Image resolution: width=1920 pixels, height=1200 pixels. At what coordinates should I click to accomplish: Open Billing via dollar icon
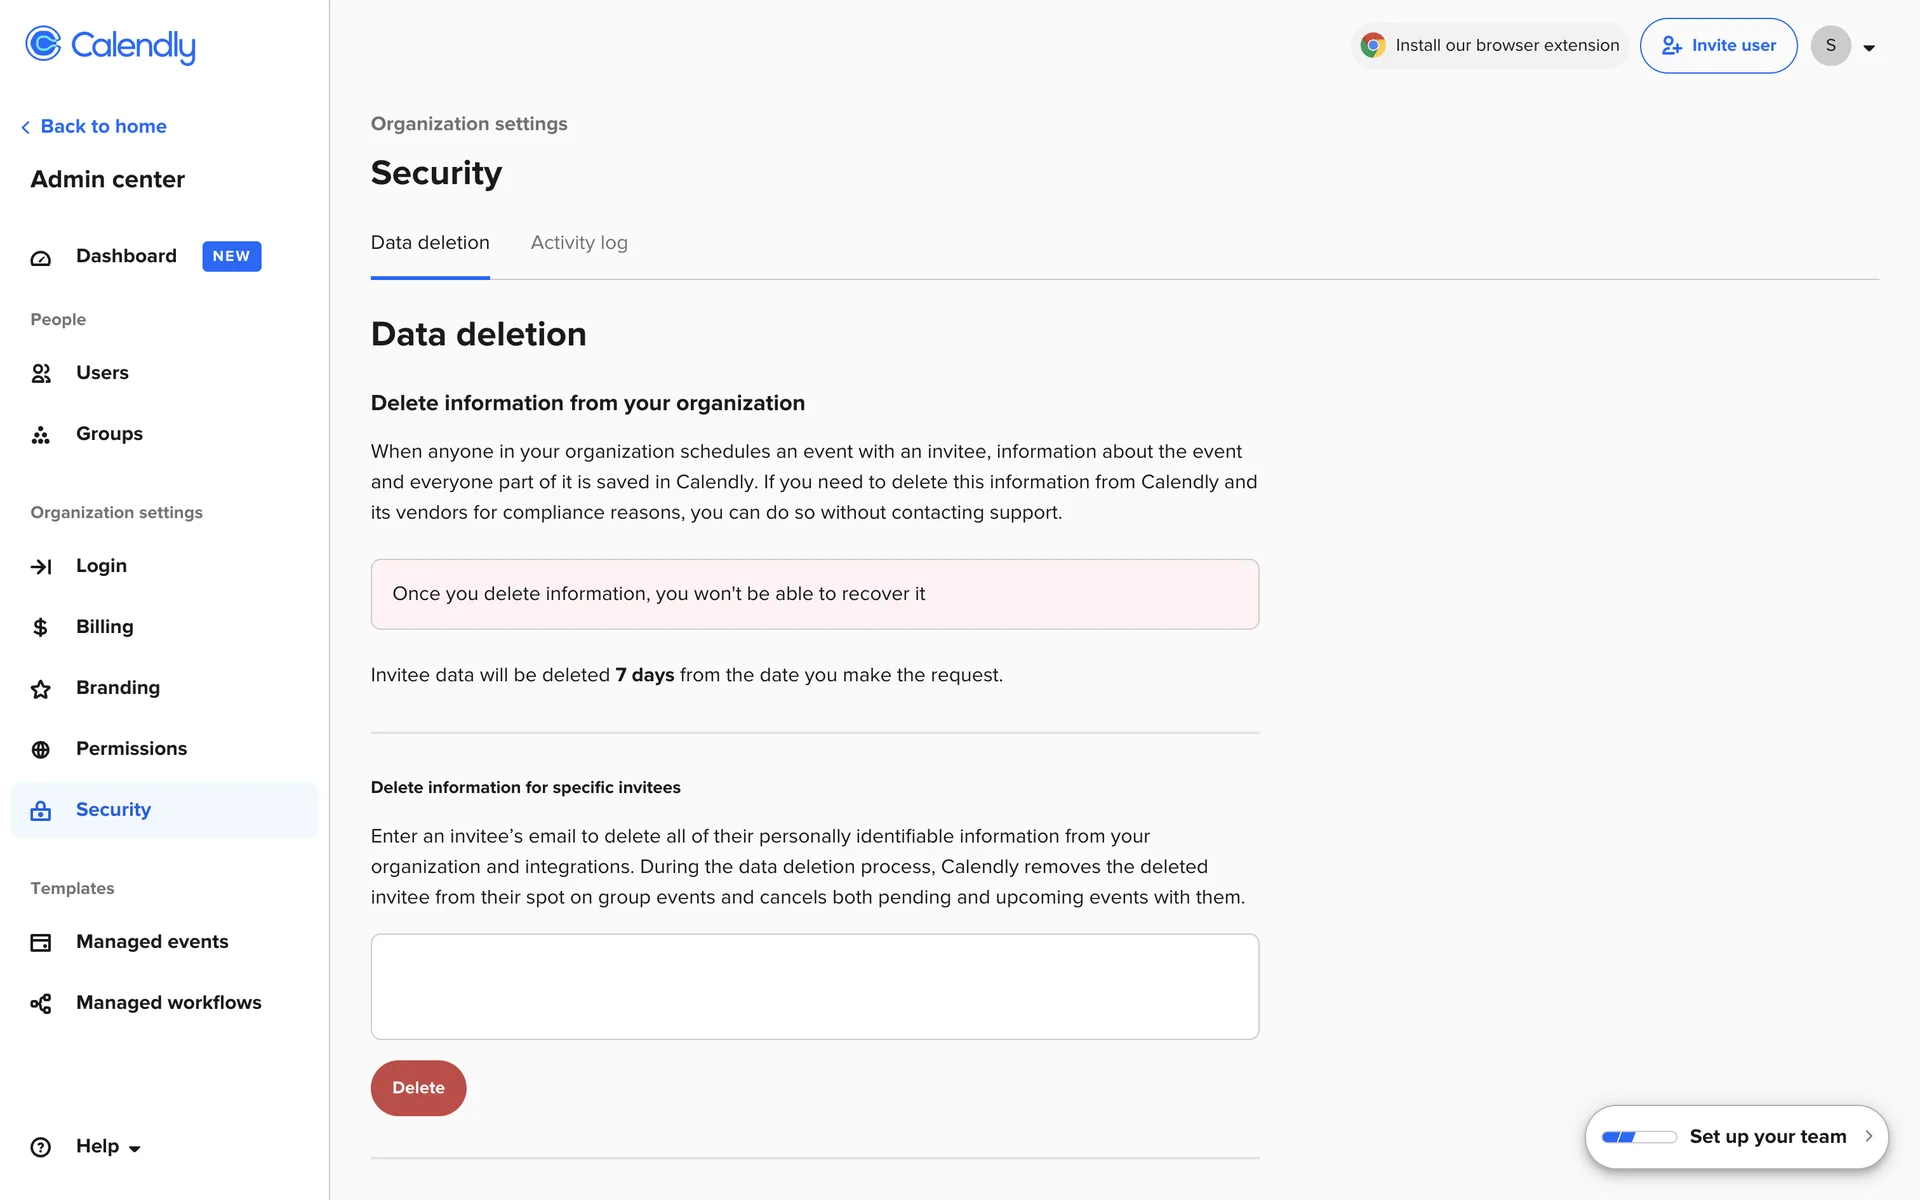(x=40, y=627)
